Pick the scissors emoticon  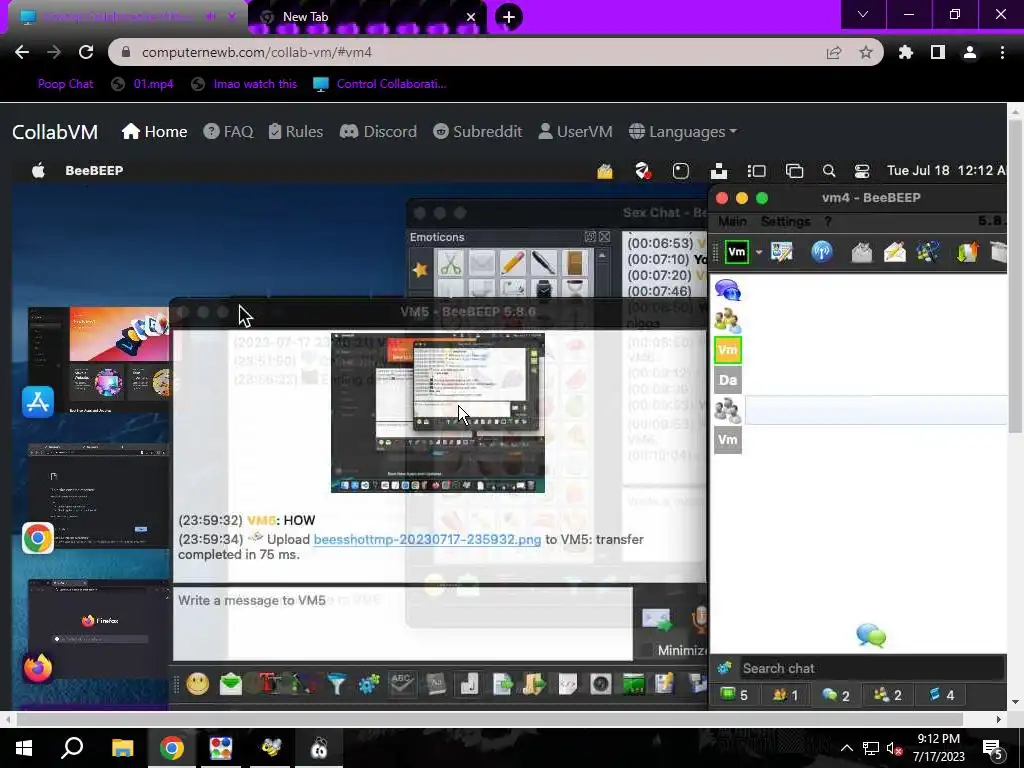450,263
